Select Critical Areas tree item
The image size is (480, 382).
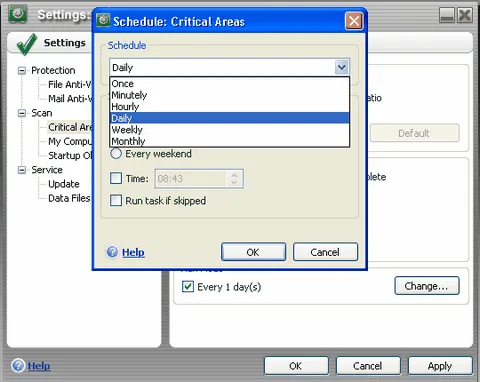coord(70,127)
